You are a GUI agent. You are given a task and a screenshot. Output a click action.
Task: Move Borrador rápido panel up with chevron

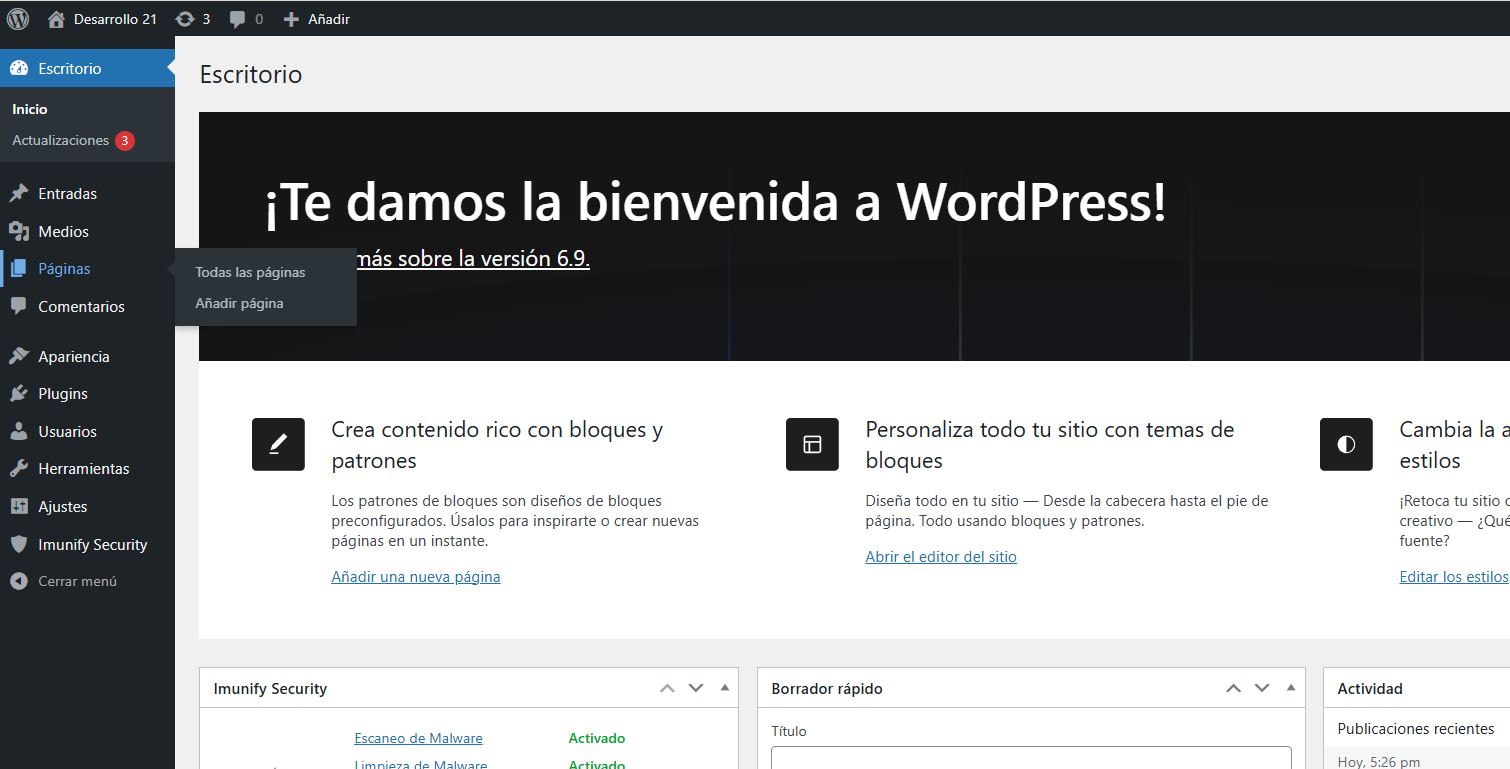1234,688
